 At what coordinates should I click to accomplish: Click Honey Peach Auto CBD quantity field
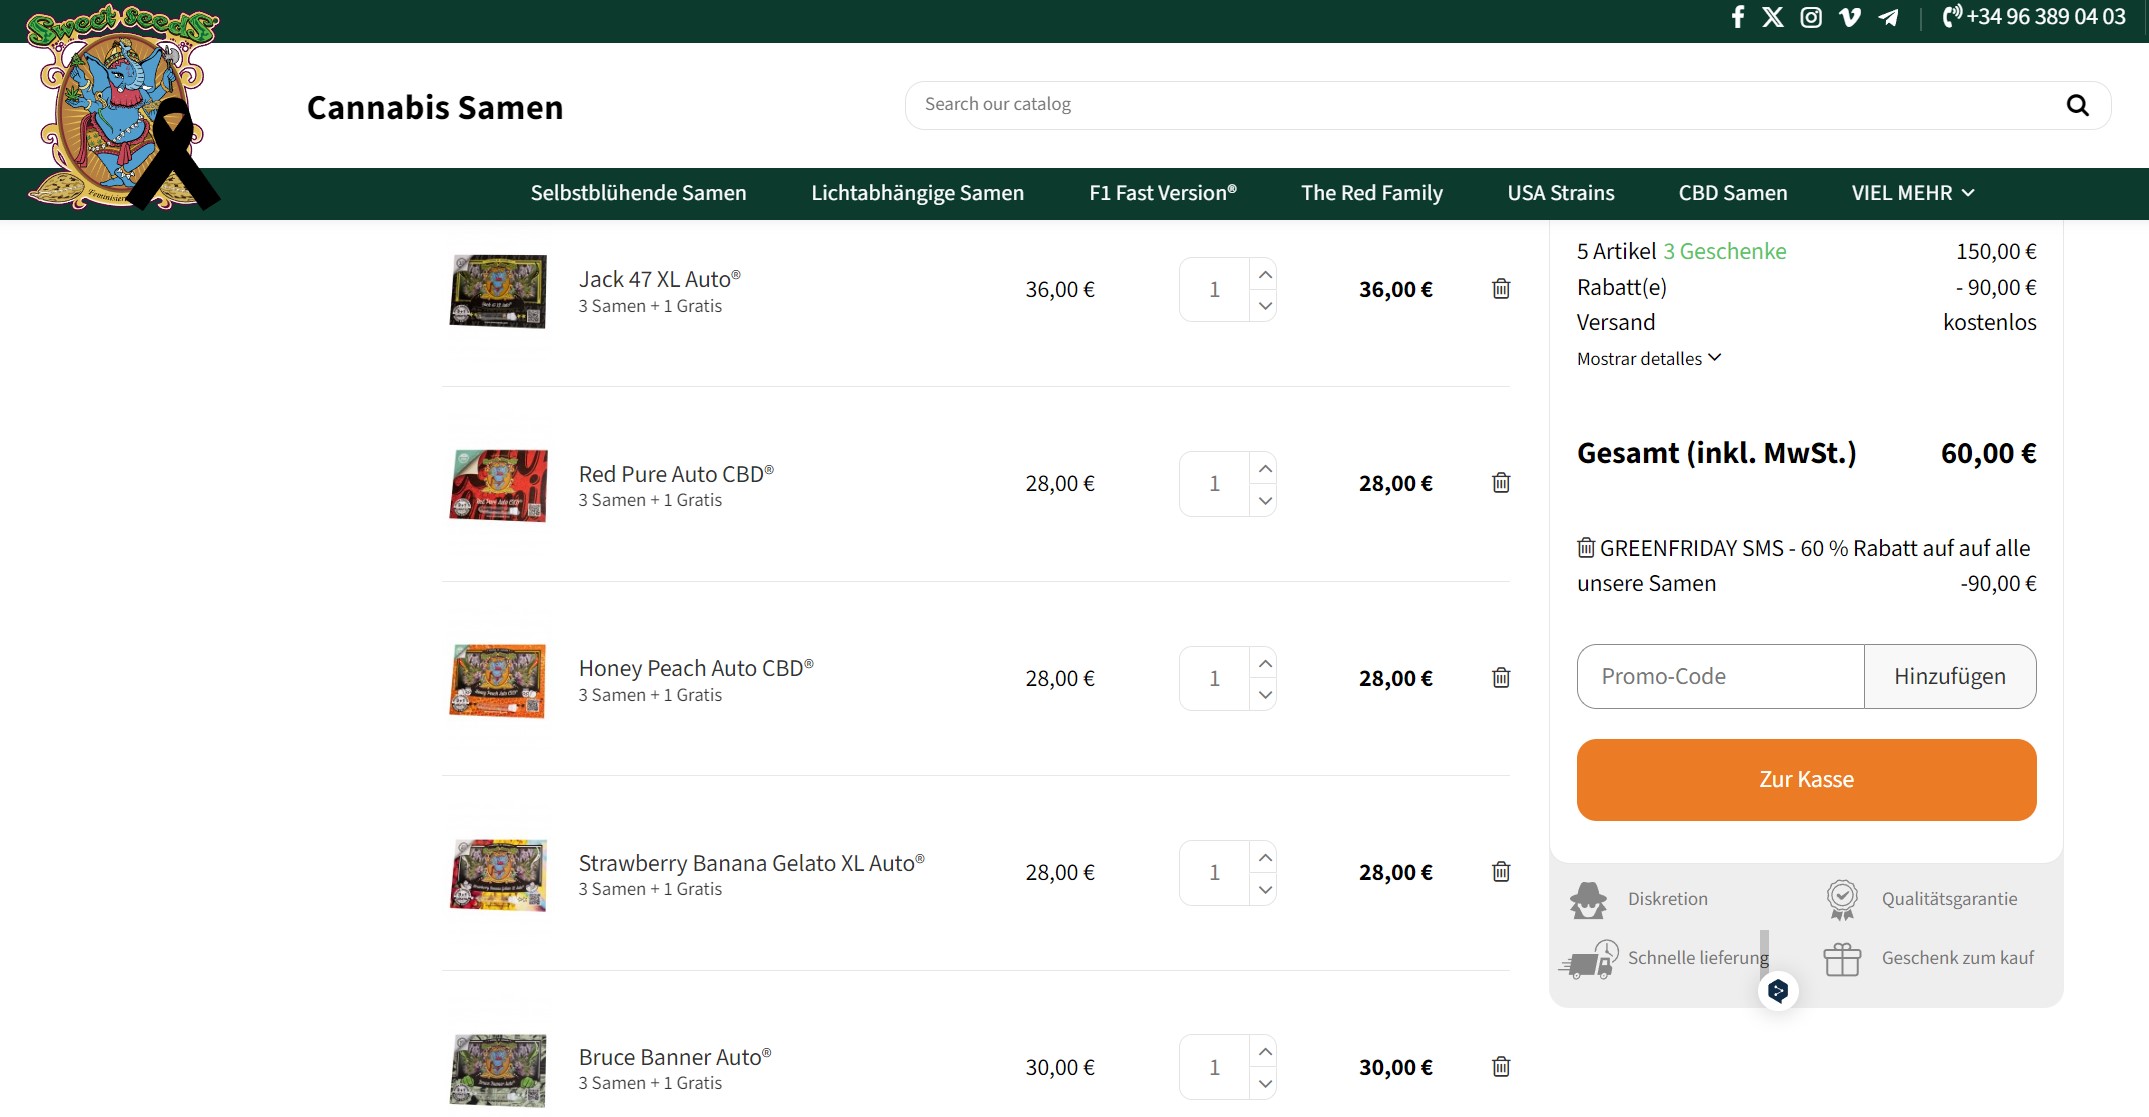pos(1214,679)
